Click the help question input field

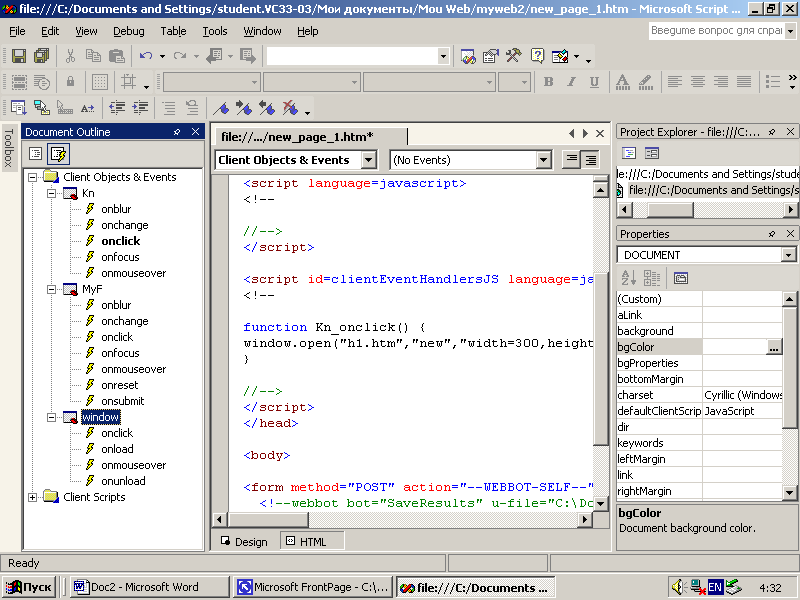[717, 31]
